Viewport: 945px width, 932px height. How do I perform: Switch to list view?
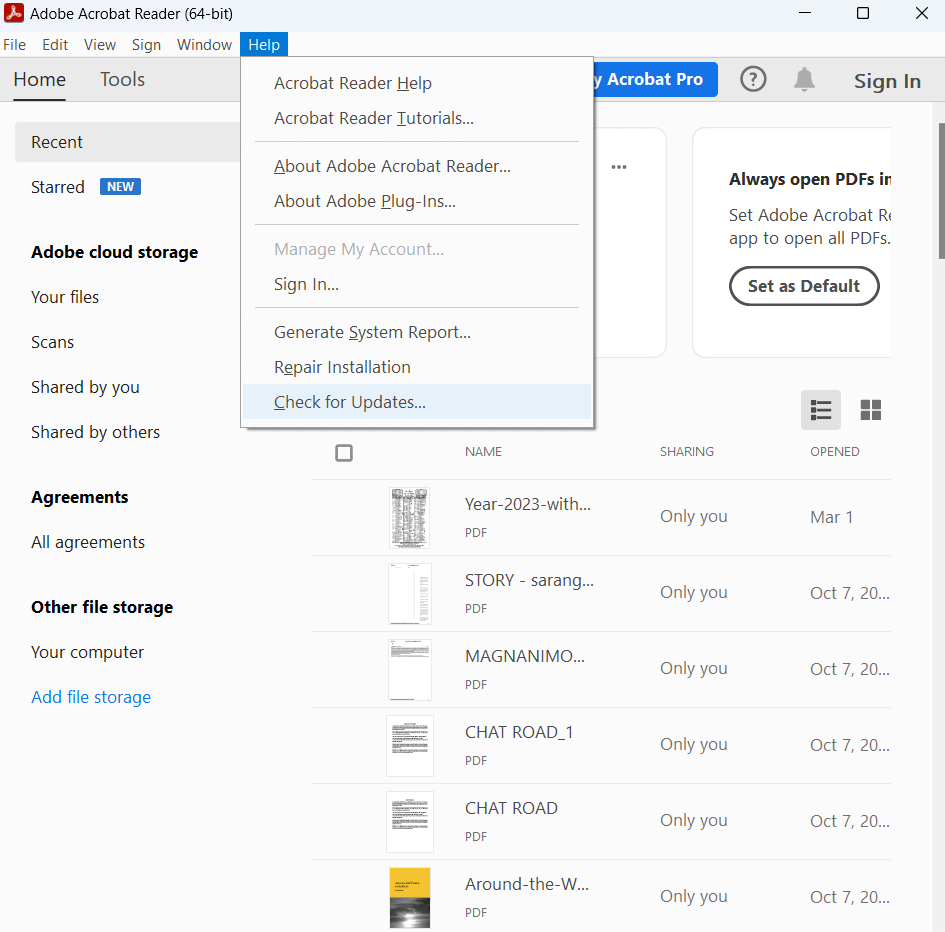coord(820,410)
